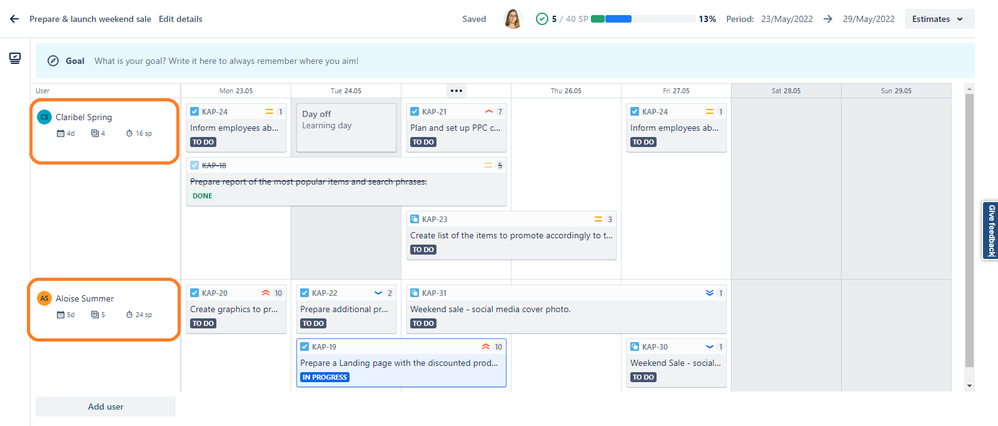The image size is (998, 426).
Task: Click stopwatch 24 sp icon under Aloise Summer
Action: point(129,315)
